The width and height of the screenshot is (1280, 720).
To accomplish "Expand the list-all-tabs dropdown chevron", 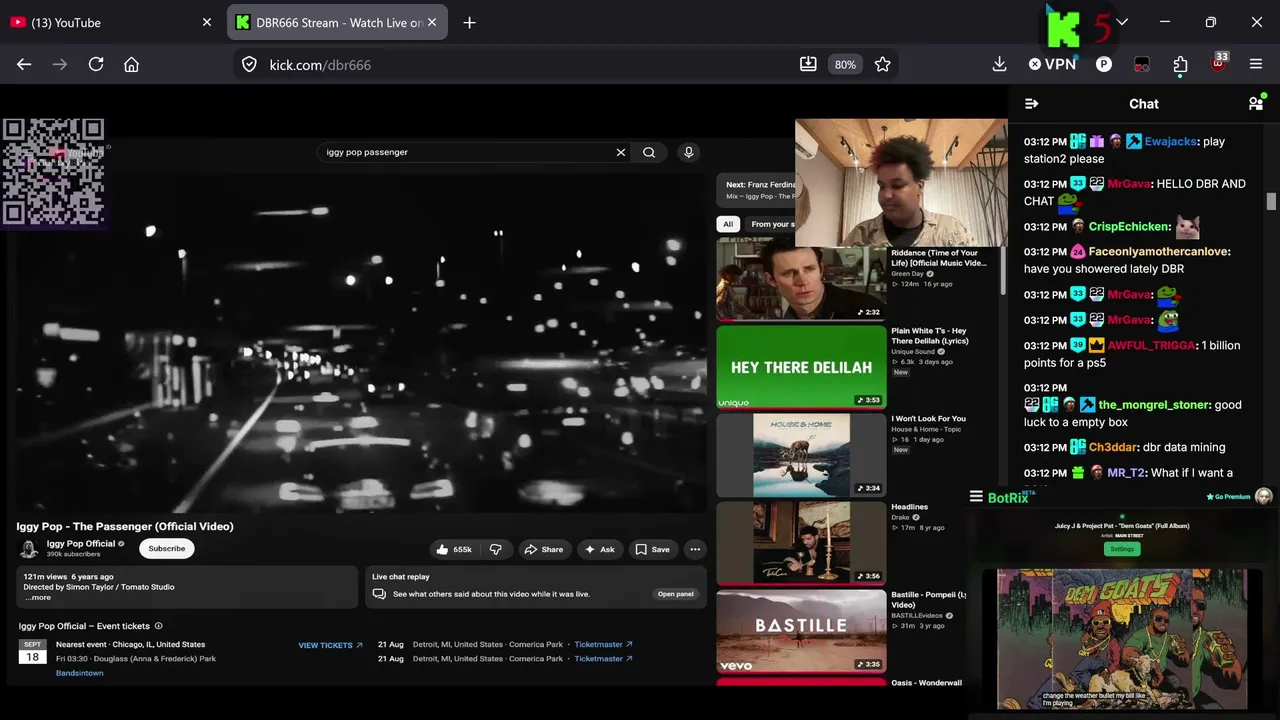I will pyautogui.click(x=1122, y=22).
